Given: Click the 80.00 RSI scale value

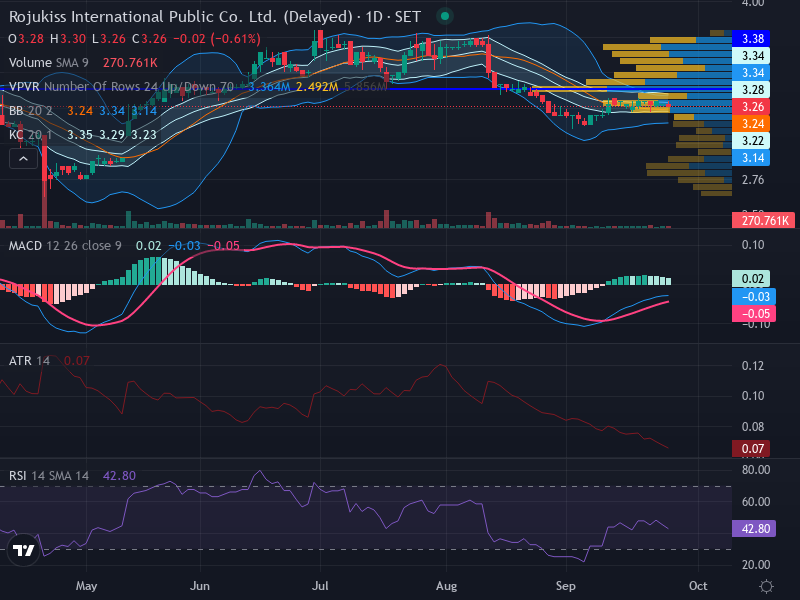Looking at the screenshot, I should [x=756, y=469].
